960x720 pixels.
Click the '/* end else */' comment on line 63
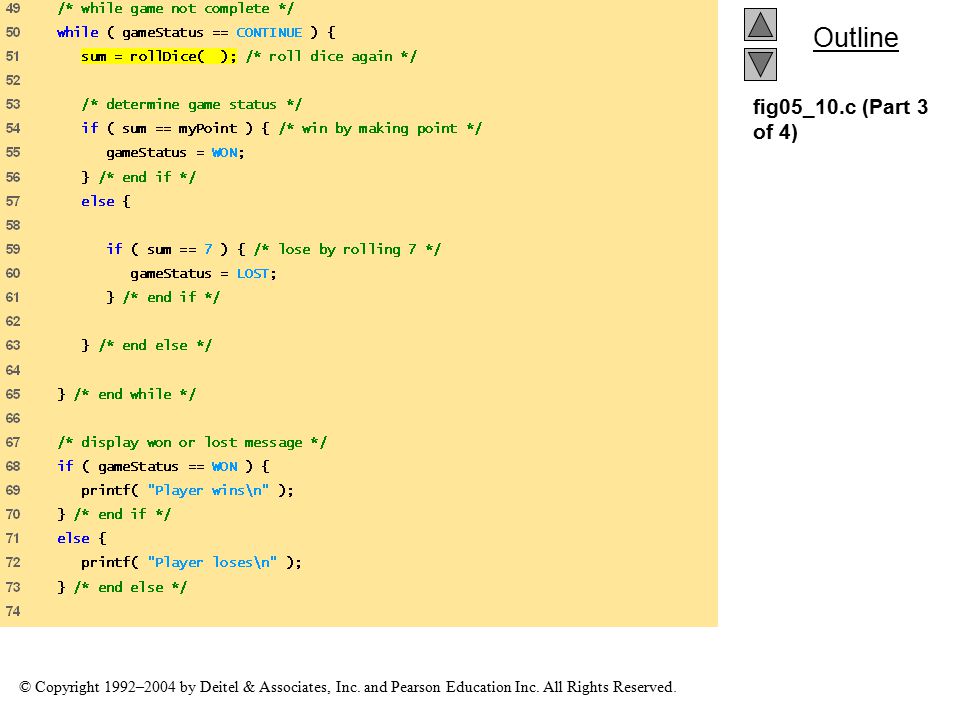click(x=155, y=345)
